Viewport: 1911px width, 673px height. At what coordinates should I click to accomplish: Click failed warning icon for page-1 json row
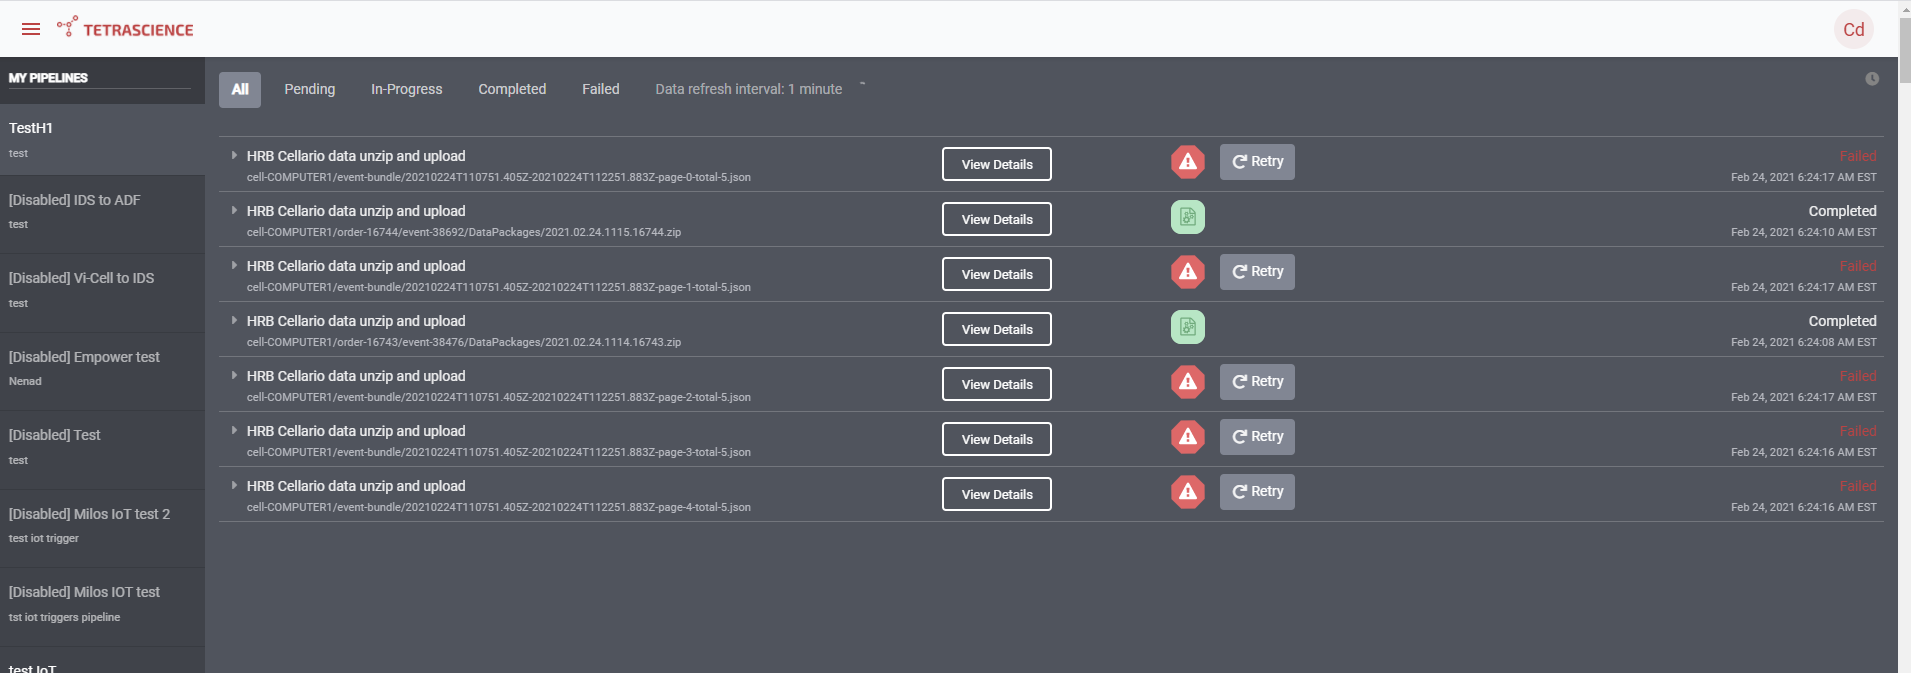point(1188,272)
